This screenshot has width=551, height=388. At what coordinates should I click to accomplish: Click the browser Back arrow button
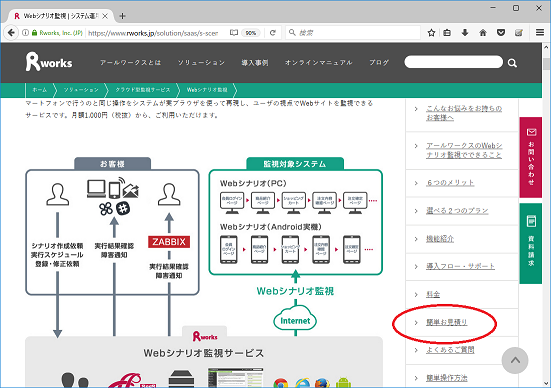click(11, 33)
